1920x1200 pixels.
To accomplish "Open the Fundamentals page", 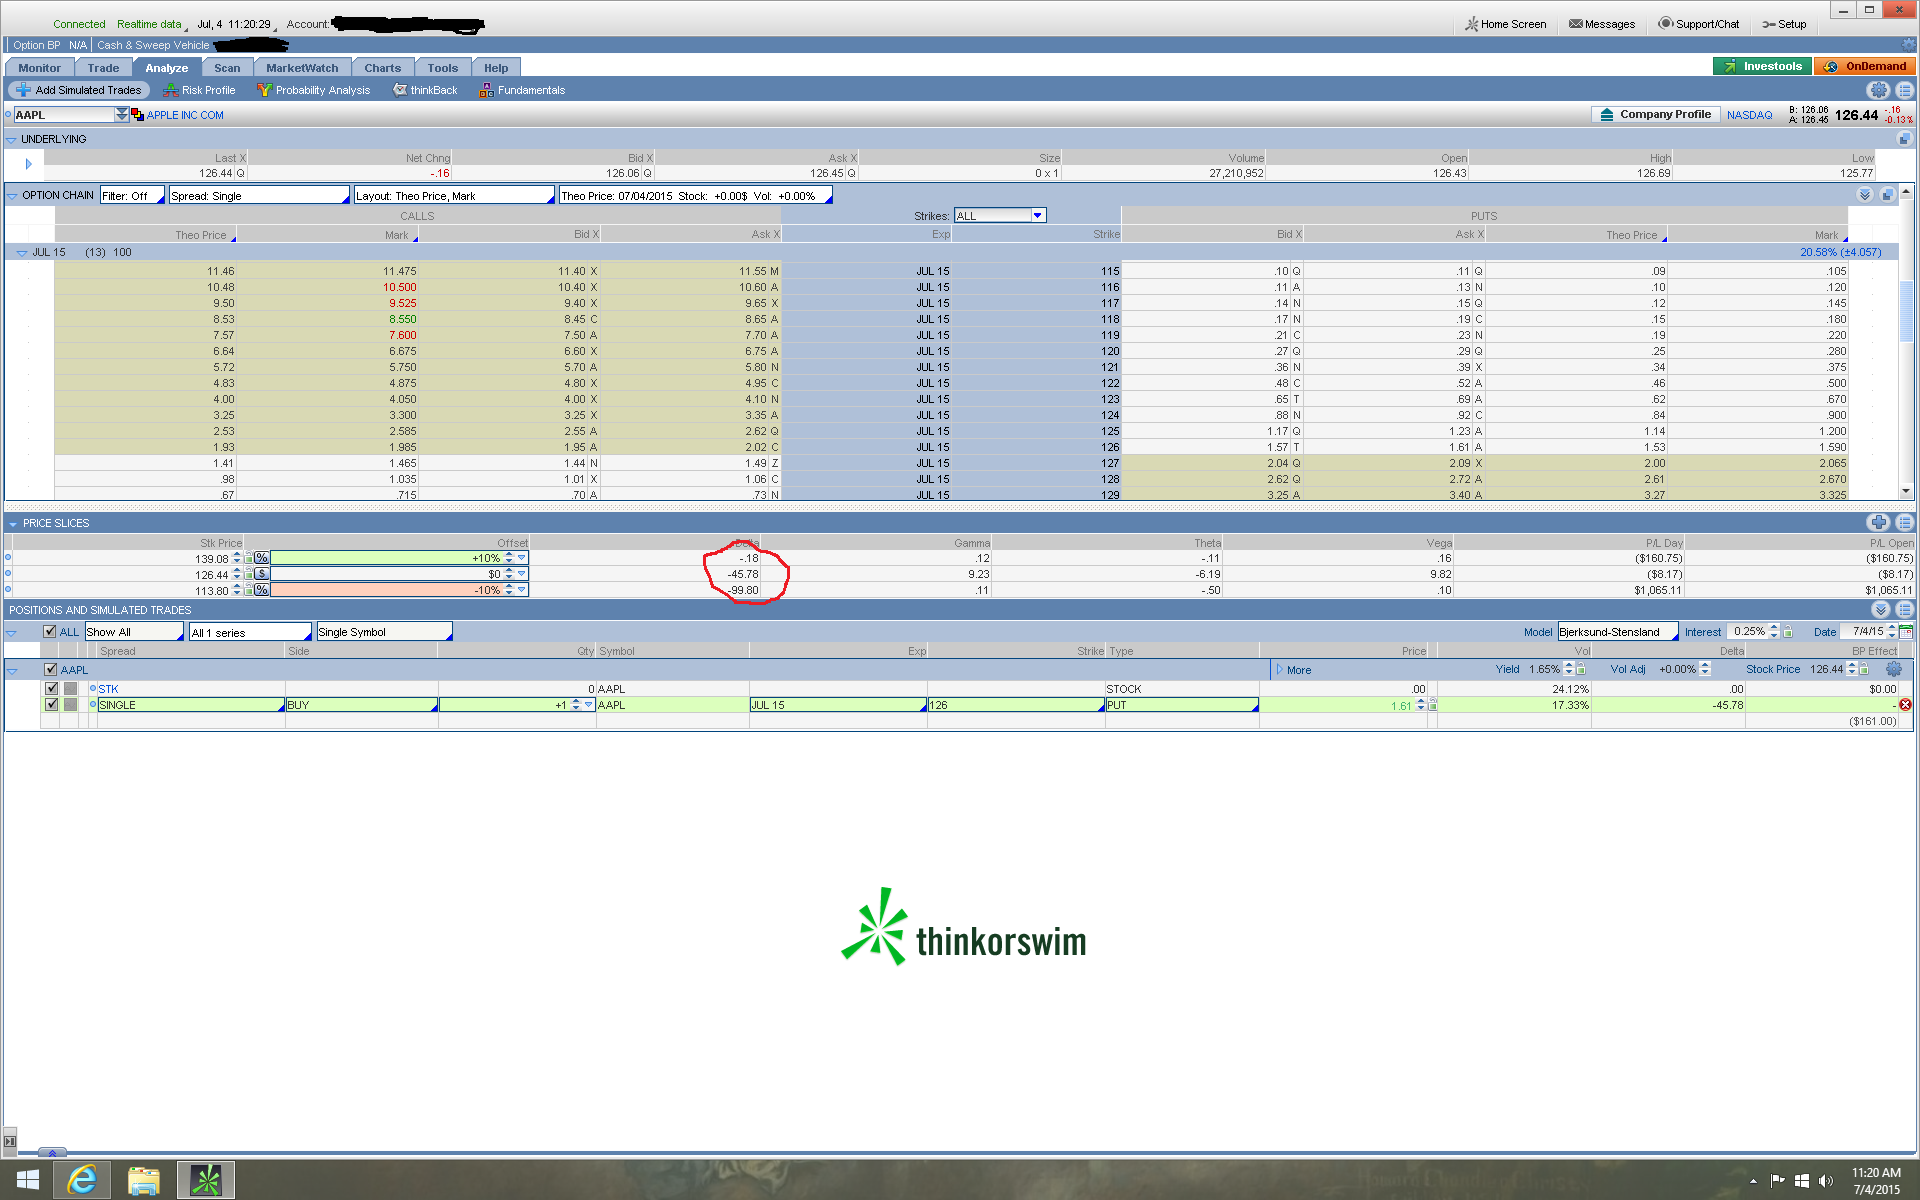I will [522, 90].
